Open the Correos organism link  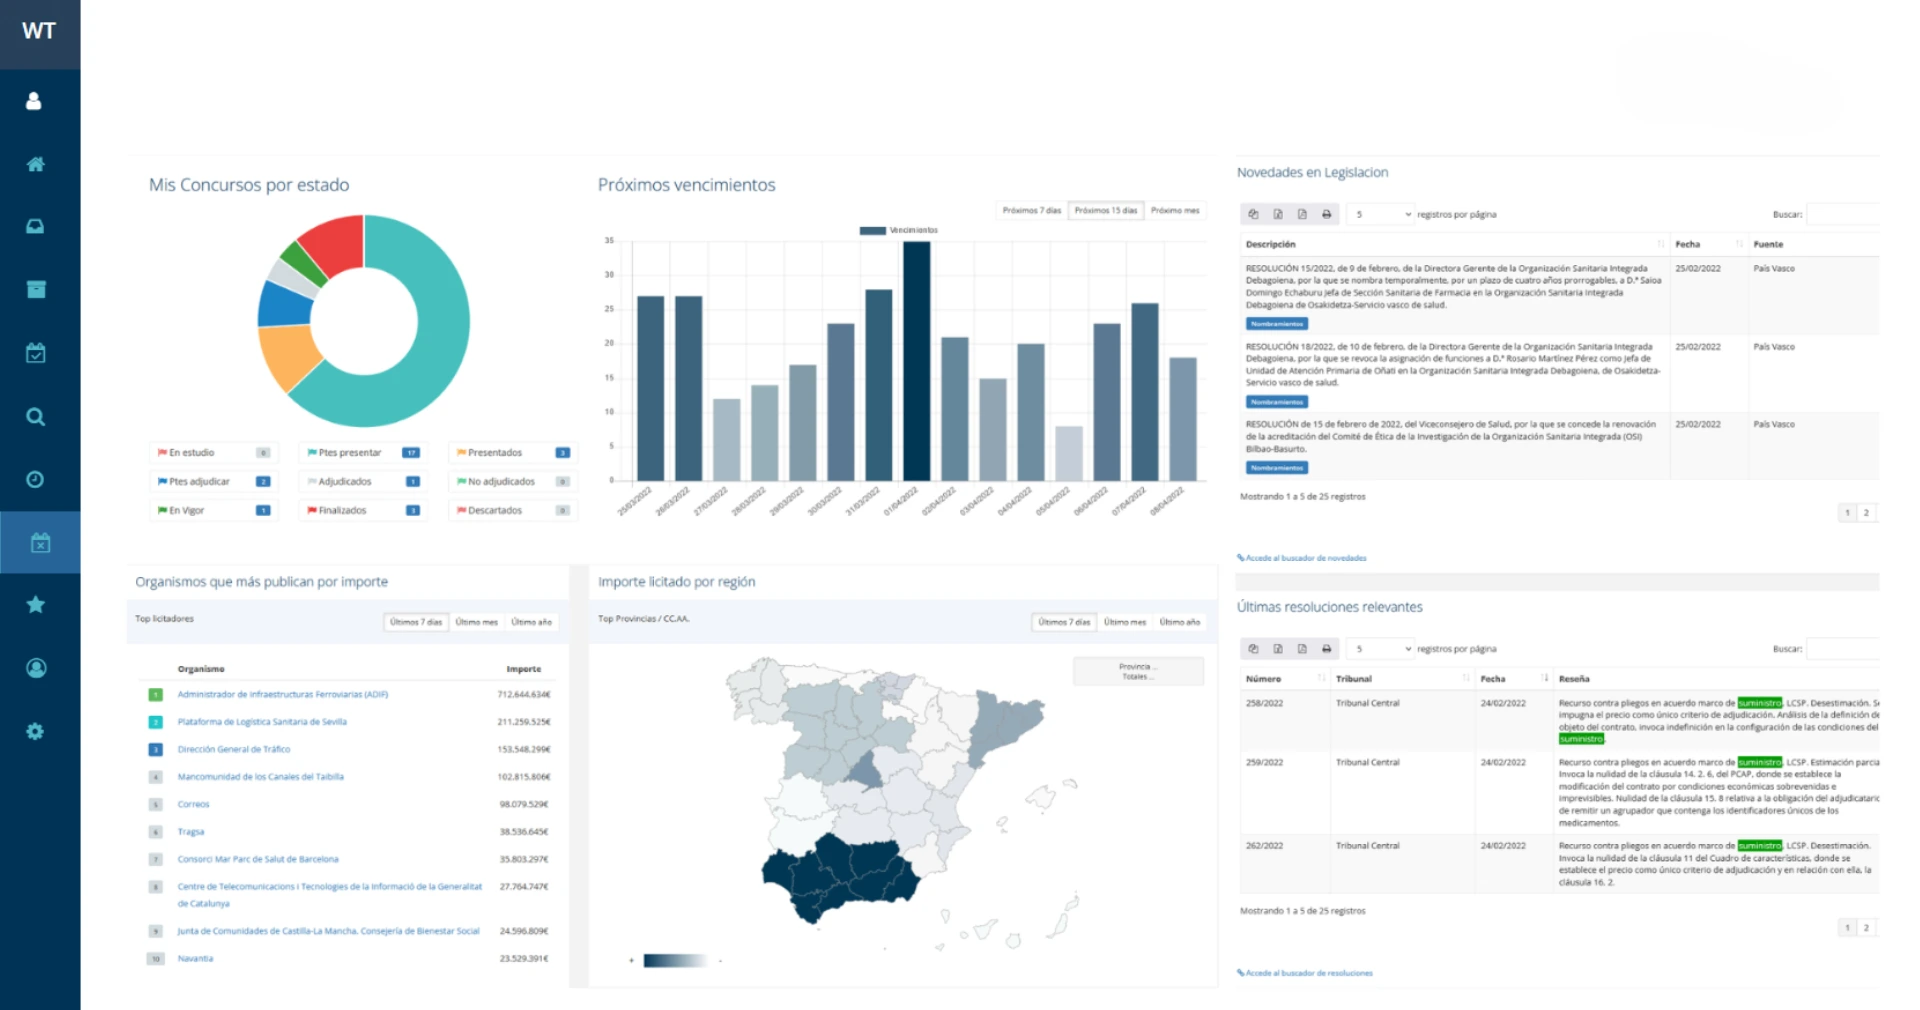194,804
